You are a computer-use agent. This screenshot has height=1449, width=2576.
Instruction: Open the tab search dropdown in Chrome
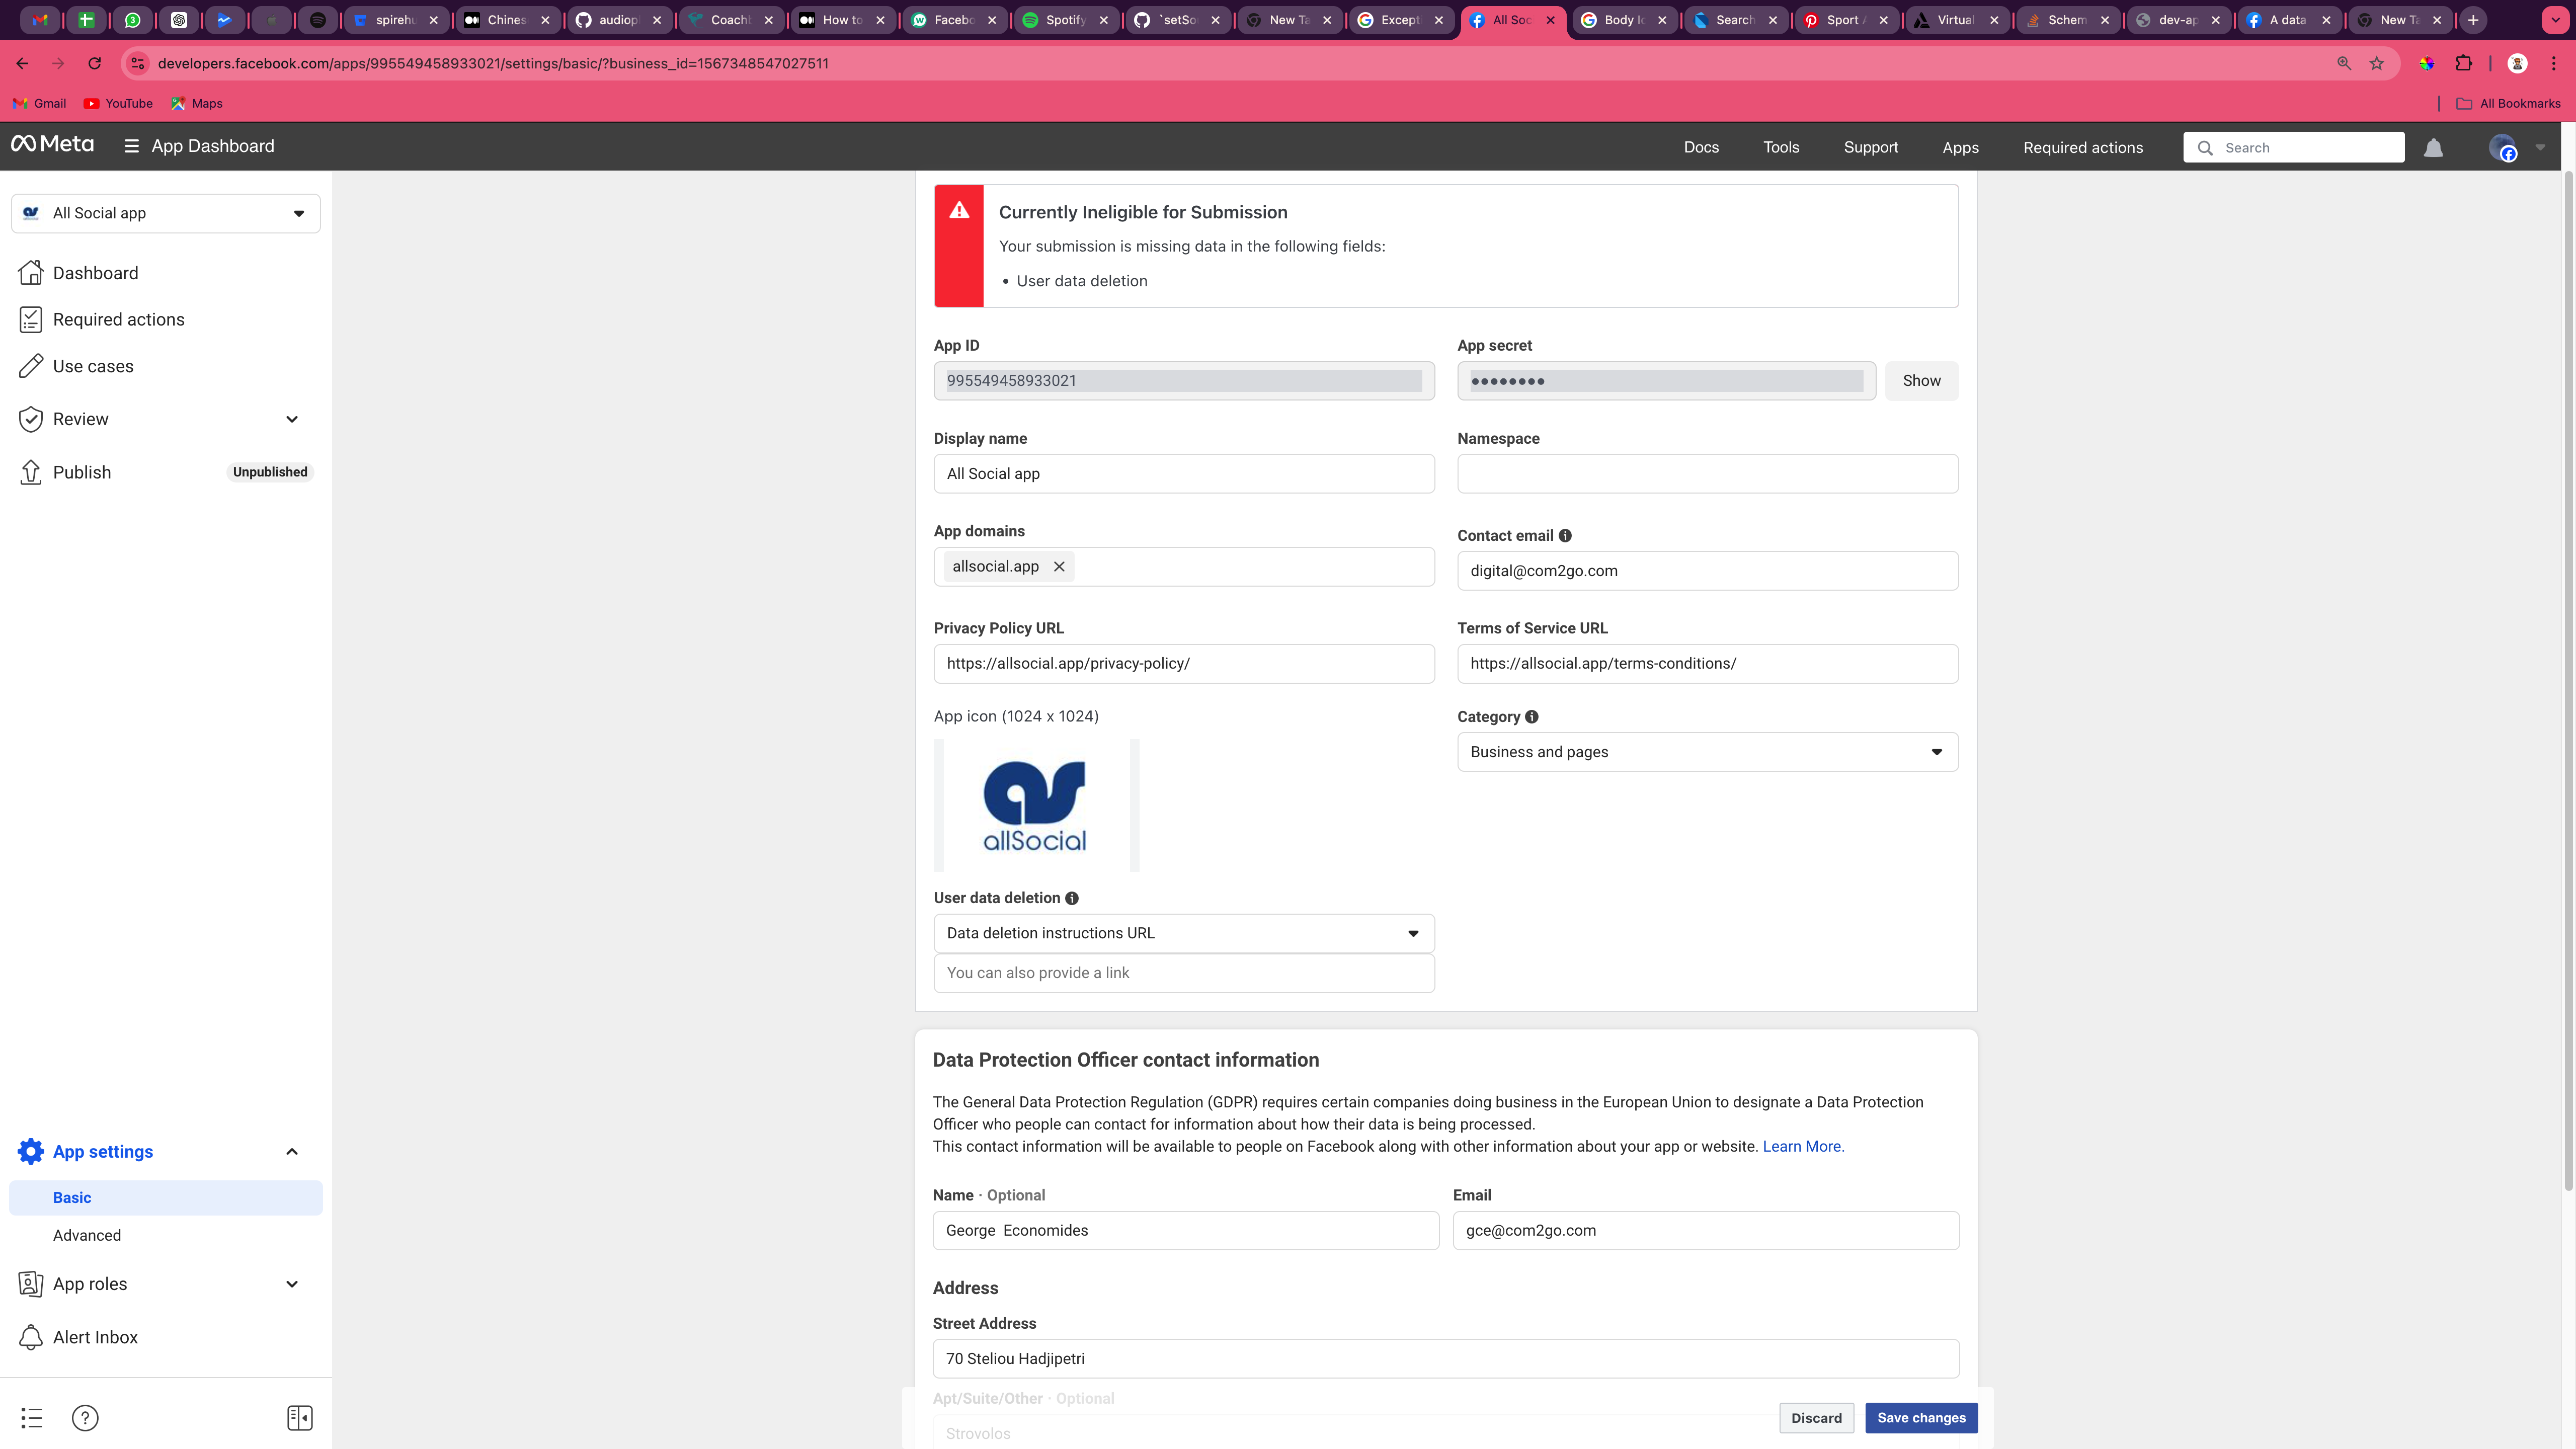pos(2555,19)
